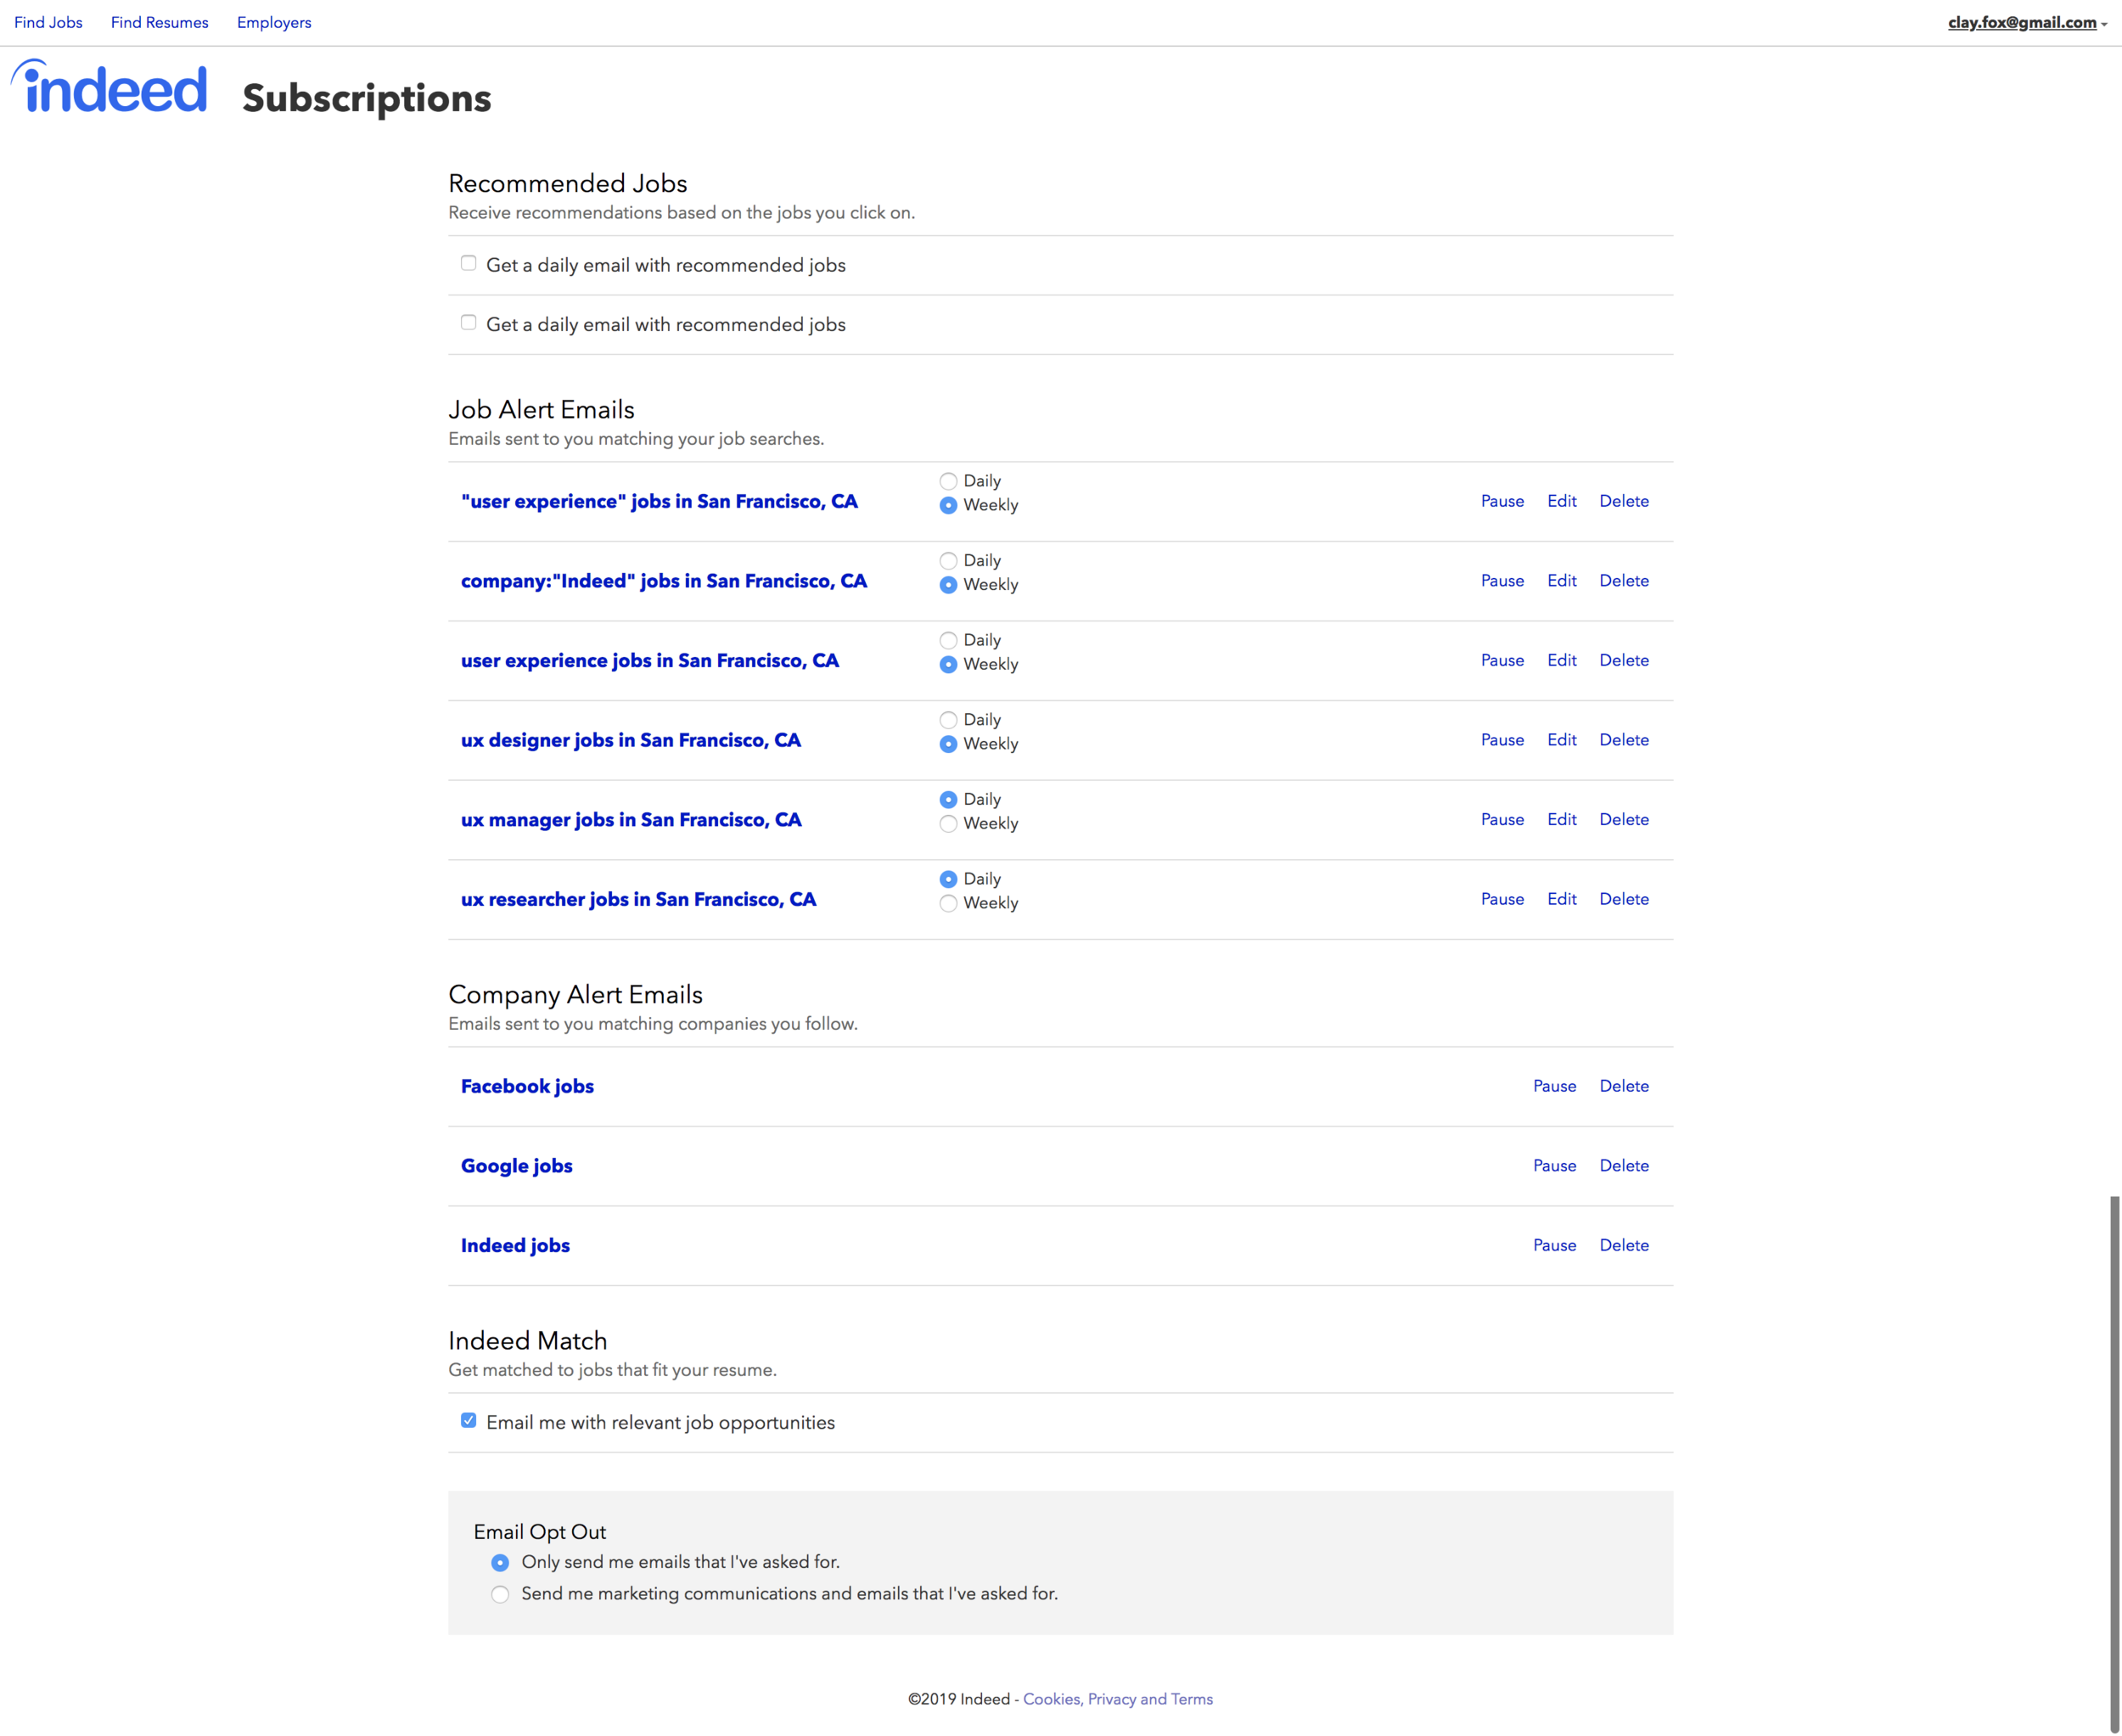Image resolution: width=2122 pixels, height=1736 pixels.
Task: Select Weekly for "user experience" jobs alert
Action: pos(948,505)
